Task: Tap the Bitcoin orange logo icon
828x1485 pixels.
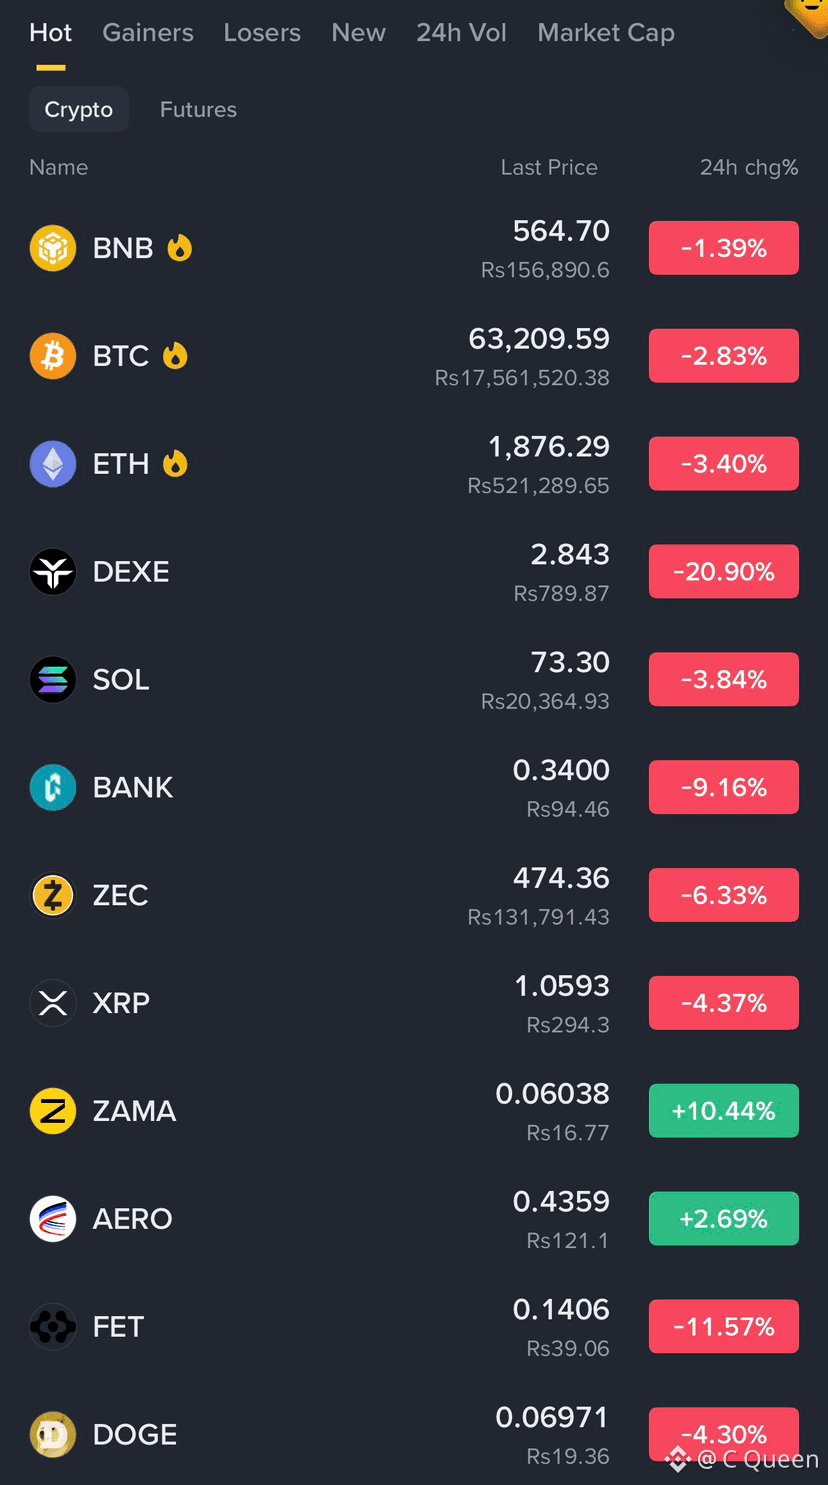Action: coord(53,356)
